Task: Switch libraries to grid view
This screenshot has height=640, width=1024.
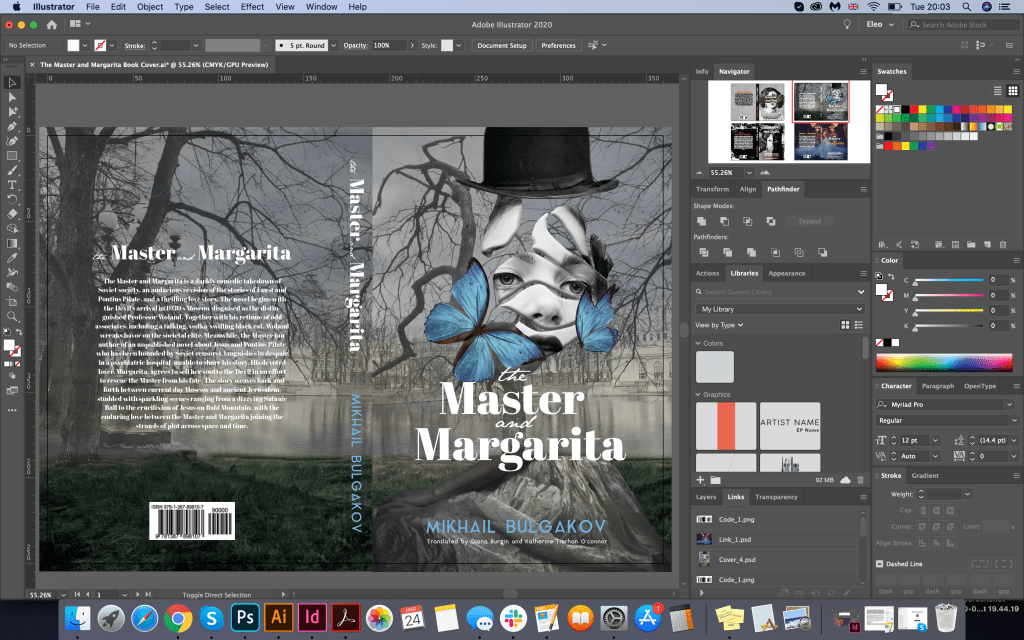Action: 844,325
